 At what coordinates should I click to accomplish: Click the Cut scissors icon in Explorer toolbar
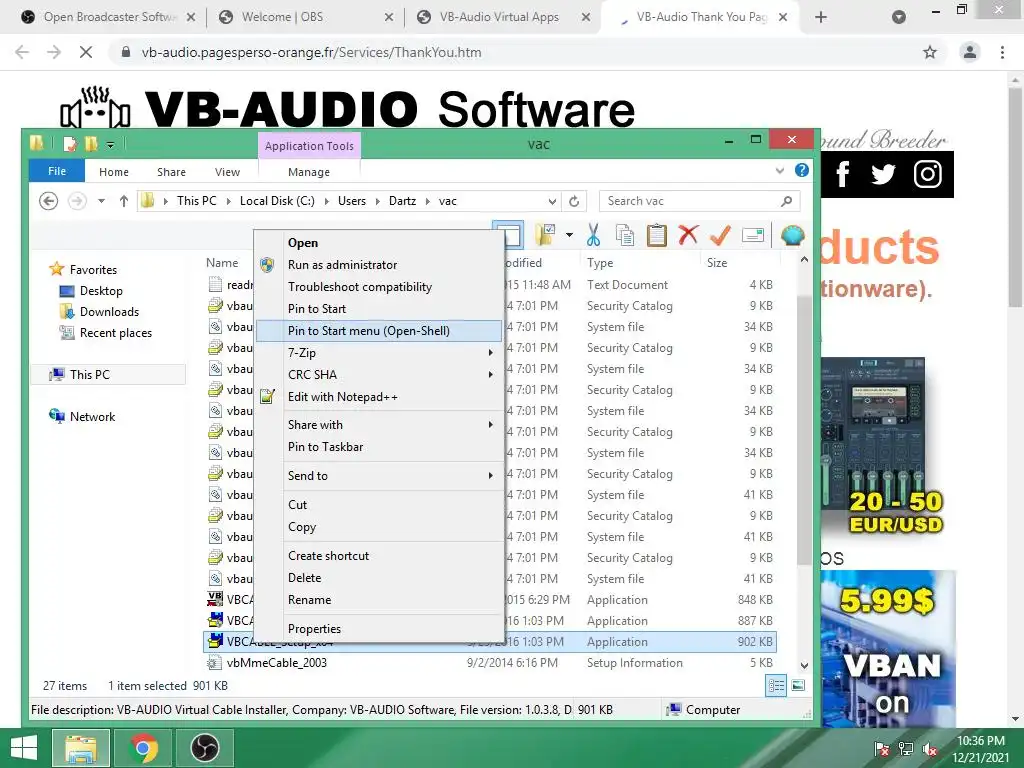(593, 235)
